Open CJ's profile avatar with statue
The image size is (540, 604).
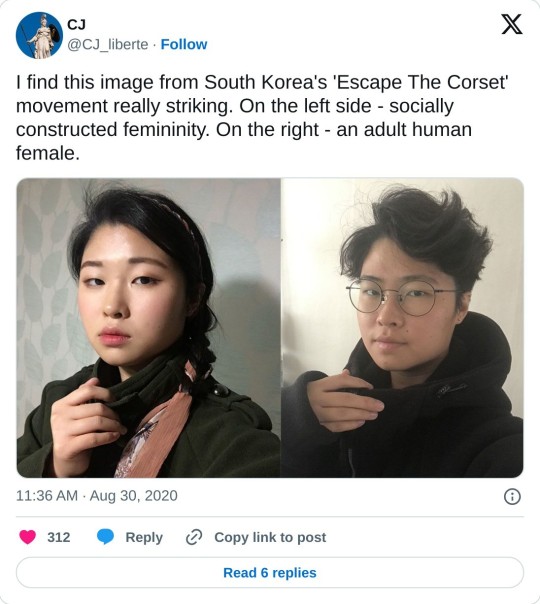pos(39,35)
